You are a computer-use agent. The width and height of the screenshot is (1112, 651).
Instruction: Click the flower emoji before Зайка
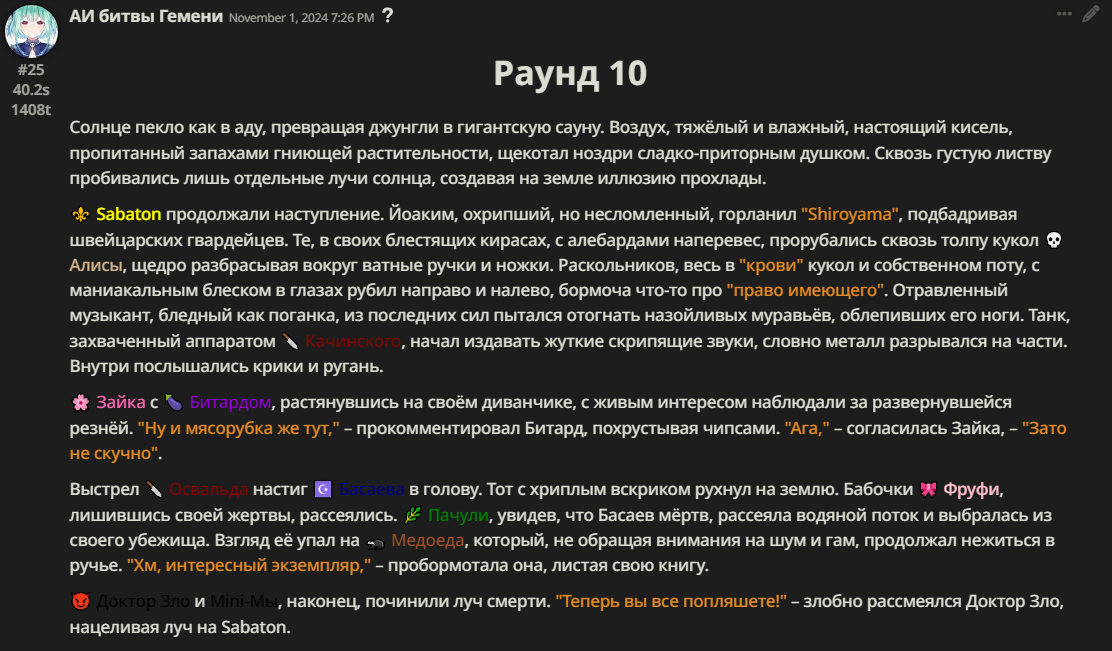coord(80,403)
